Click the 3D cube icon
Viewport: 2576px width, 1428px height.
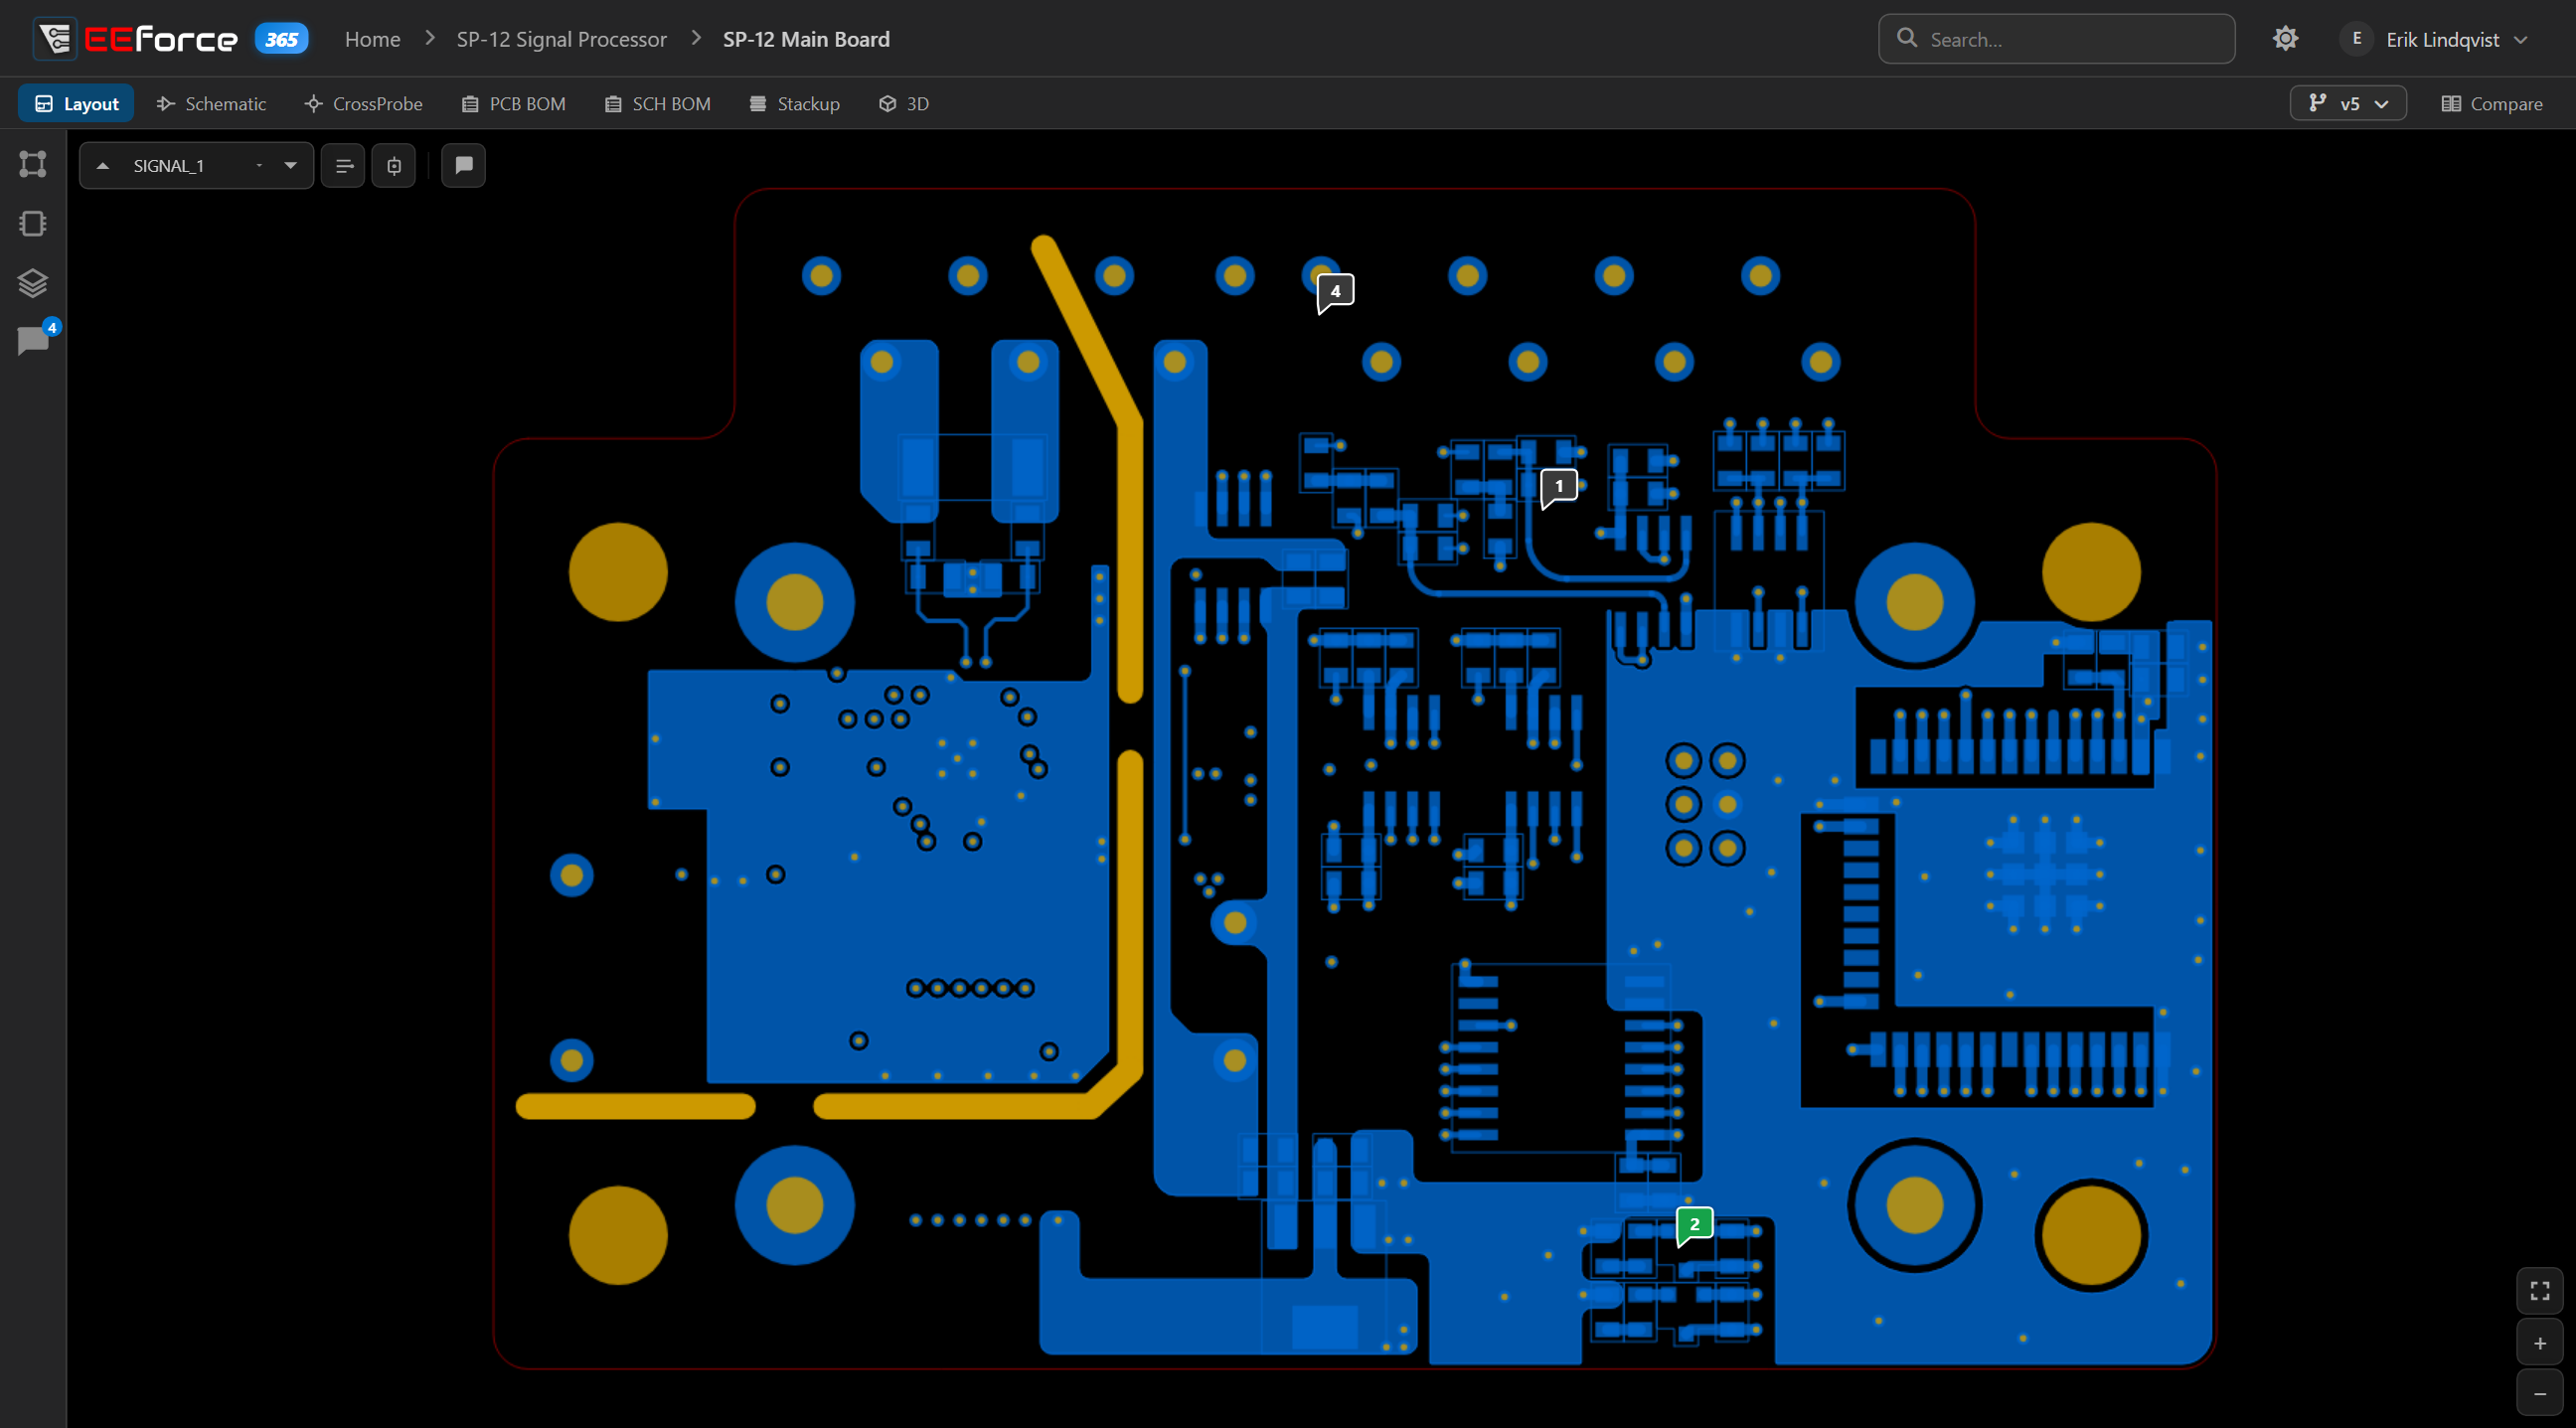(887, 104)
